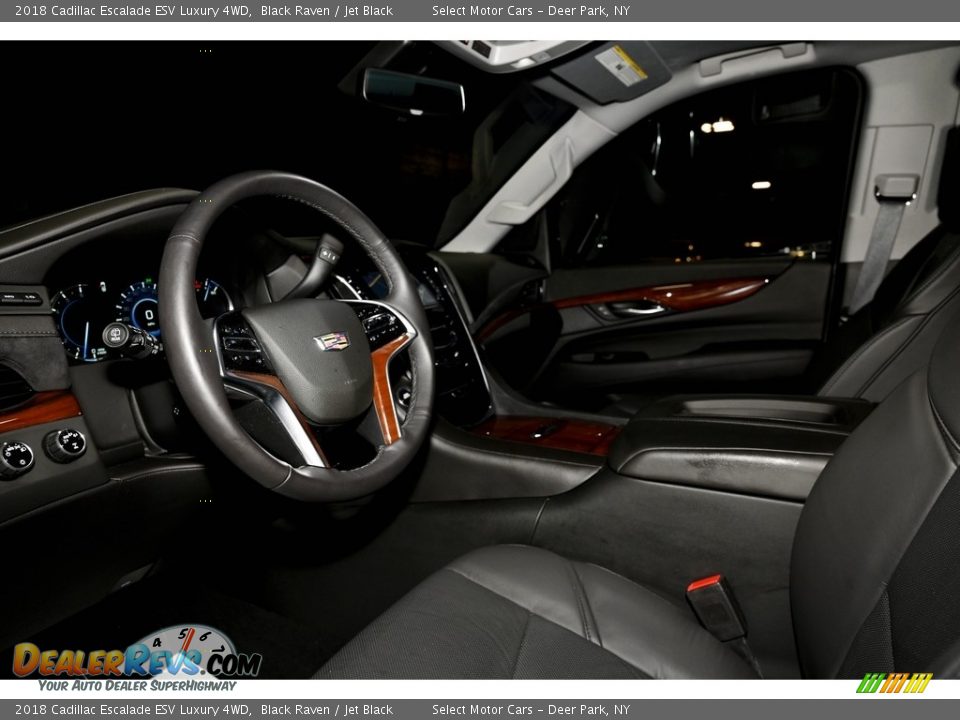Click 'Your Auto Dealer SuperHighway' tagline
960x720 pixels.
(x=137, y=686)
